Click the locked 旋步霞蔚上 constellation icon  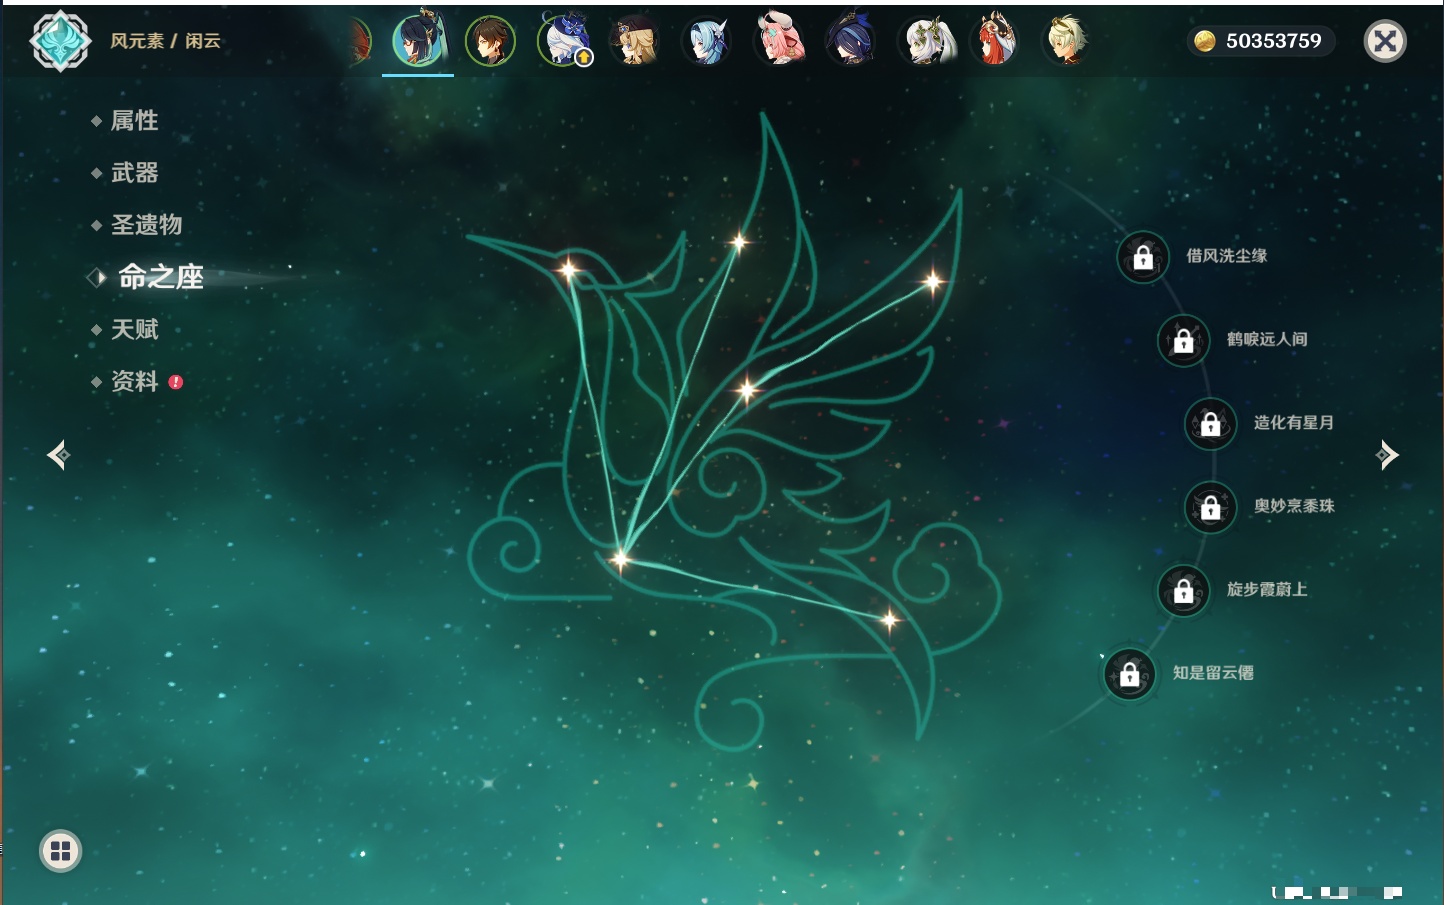pos(1184,590)
